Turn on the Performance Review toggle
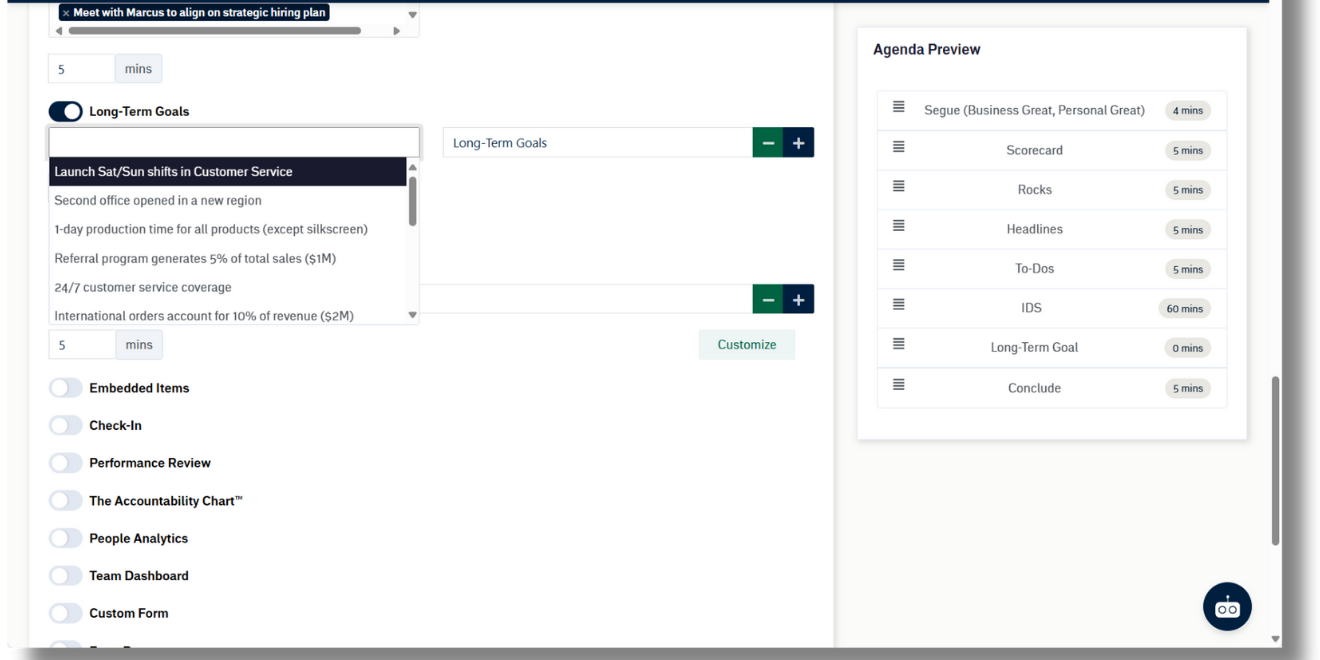The image size is (1320, 660). pyautogui.click(x=66, y=463)
